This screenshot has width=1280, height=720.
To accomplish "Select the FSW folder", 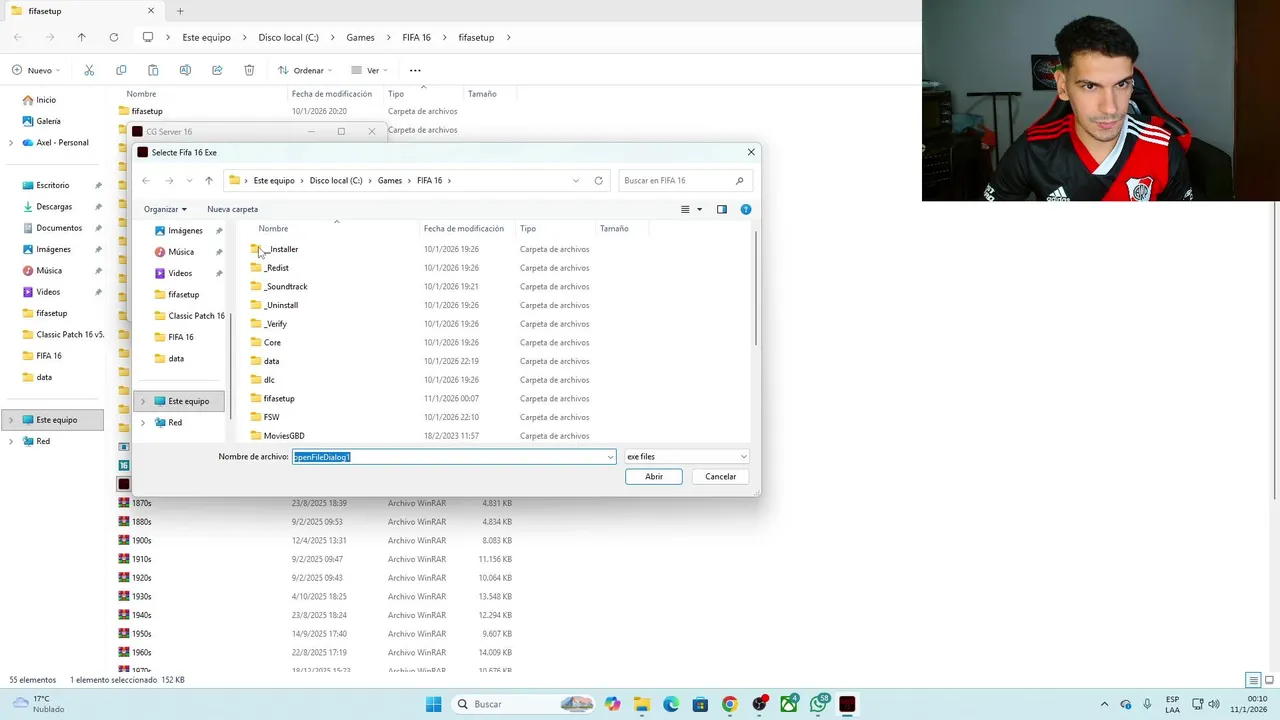I will point(265,417).
